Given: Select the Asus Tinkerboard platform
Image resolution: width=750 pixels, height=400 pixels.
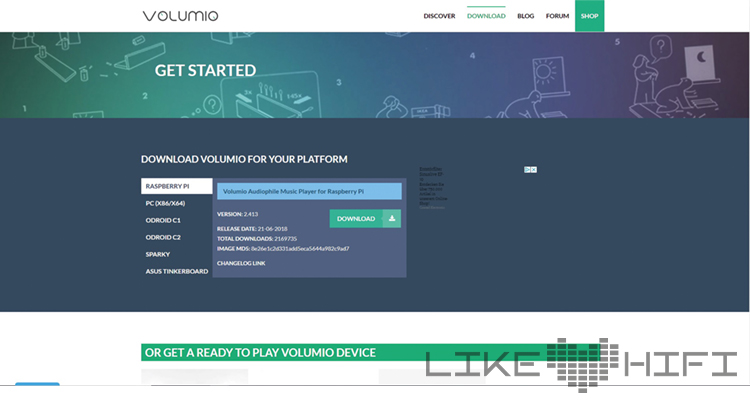Looking at the screenshot, I should tap(177, 271).
